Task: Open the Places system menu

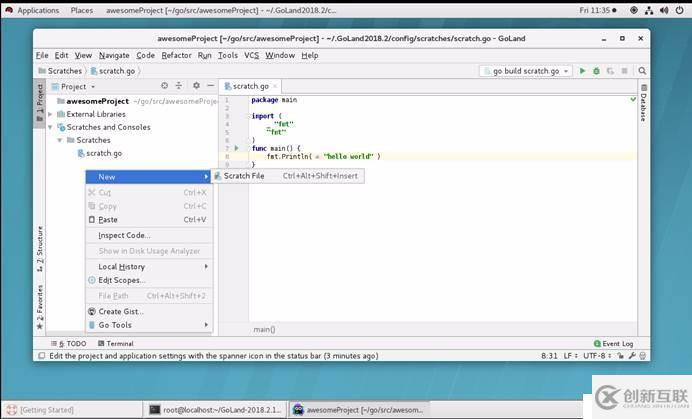Action: pos(82,10)
